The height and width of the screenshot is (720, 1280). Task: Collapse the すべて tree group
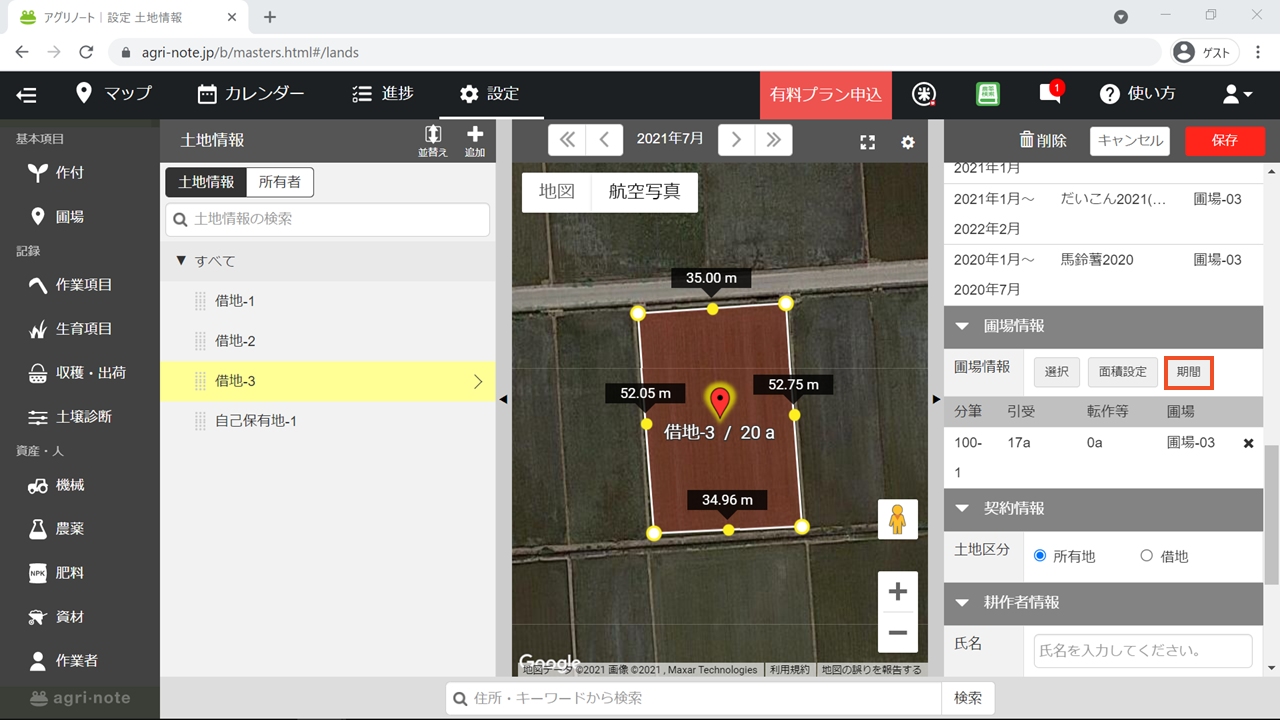(181, 261)
